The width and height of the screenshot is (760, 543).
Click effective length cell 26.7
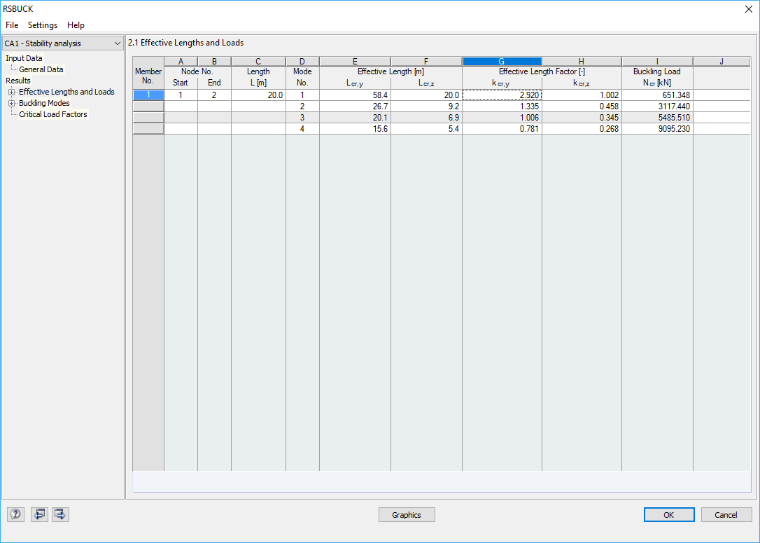tap(355, 106)
